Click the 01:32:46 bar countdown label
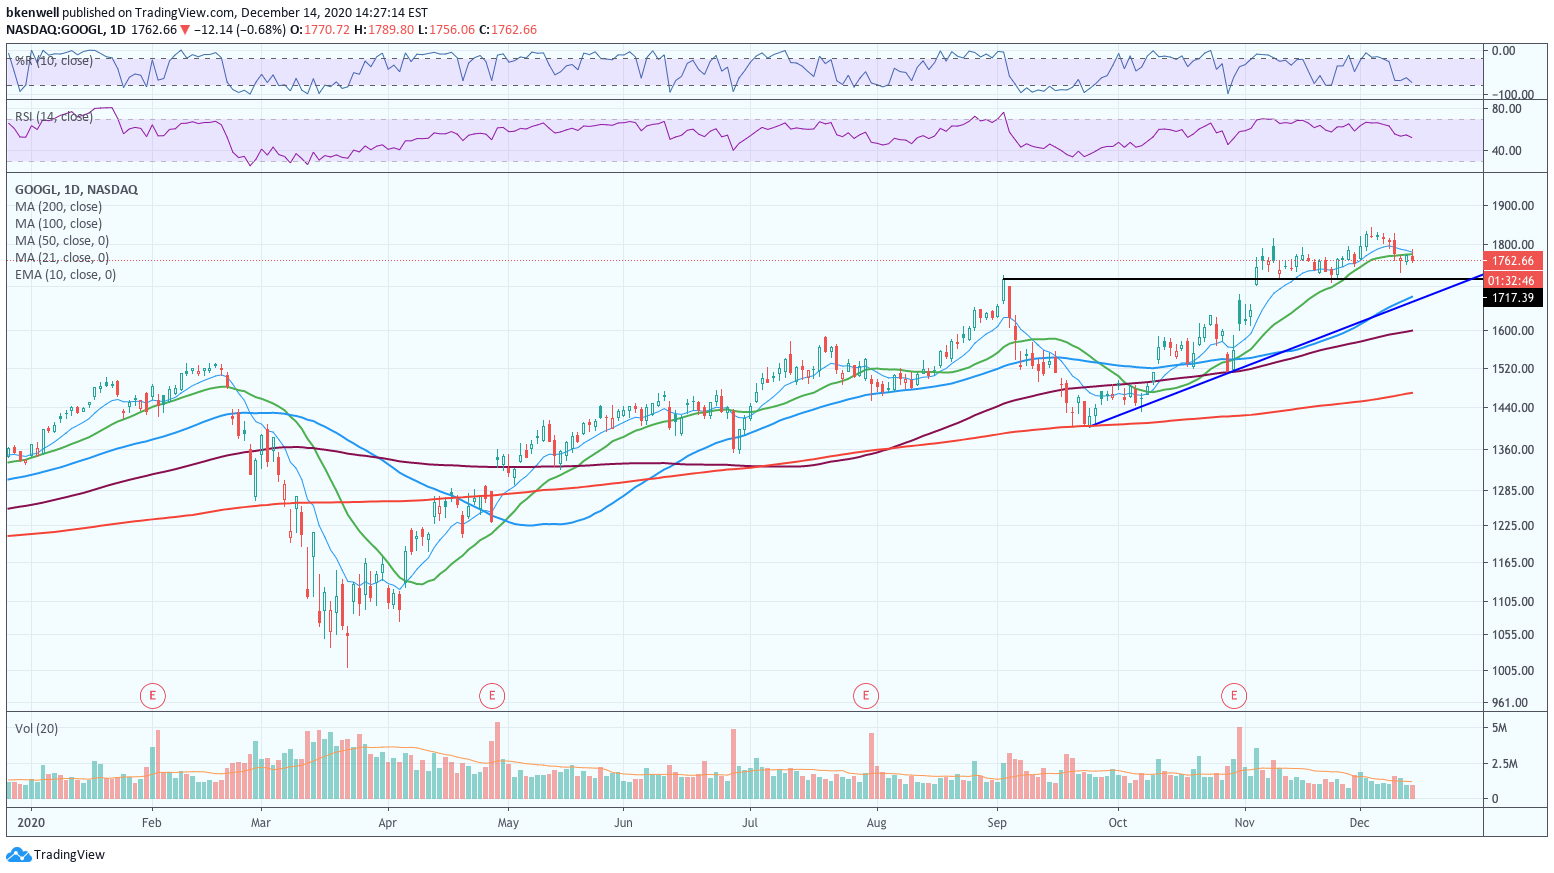This screenshot has height=873, width=1554. [1512, 281]
